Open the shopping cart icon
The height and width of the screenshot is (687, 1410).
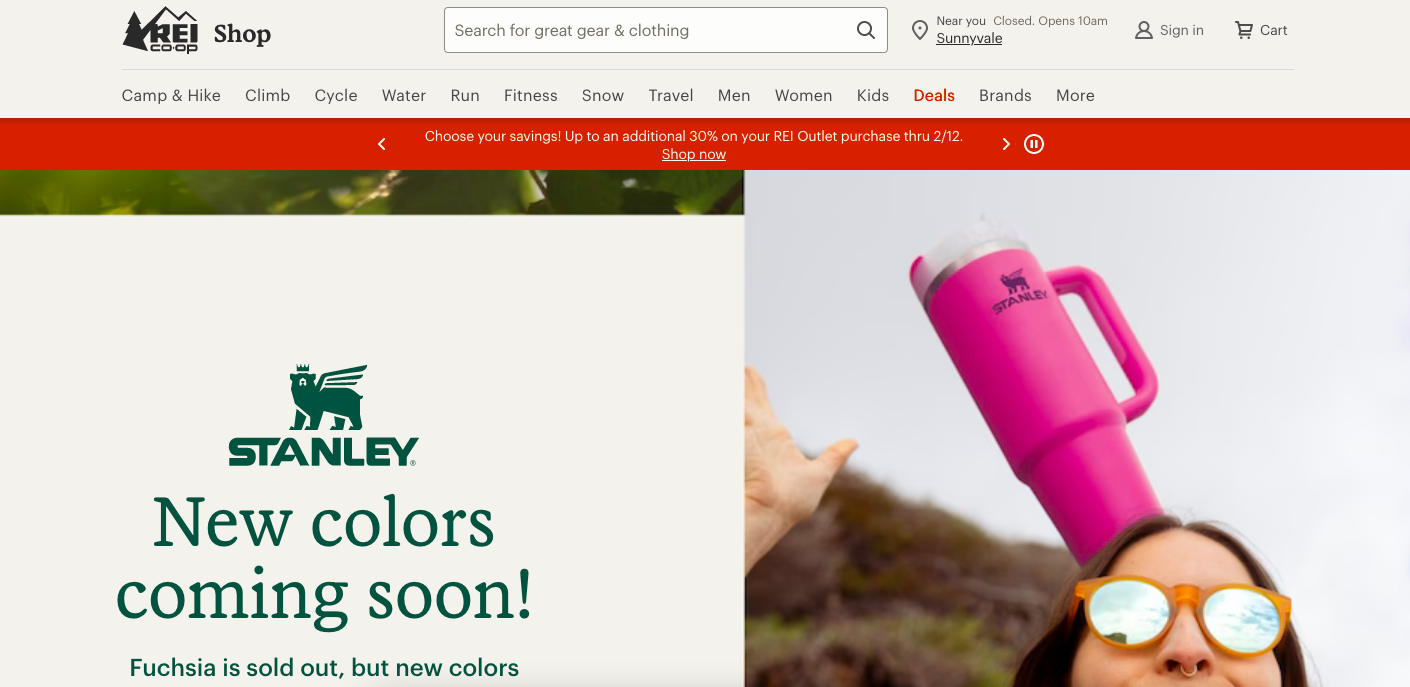click(1244, 30)
